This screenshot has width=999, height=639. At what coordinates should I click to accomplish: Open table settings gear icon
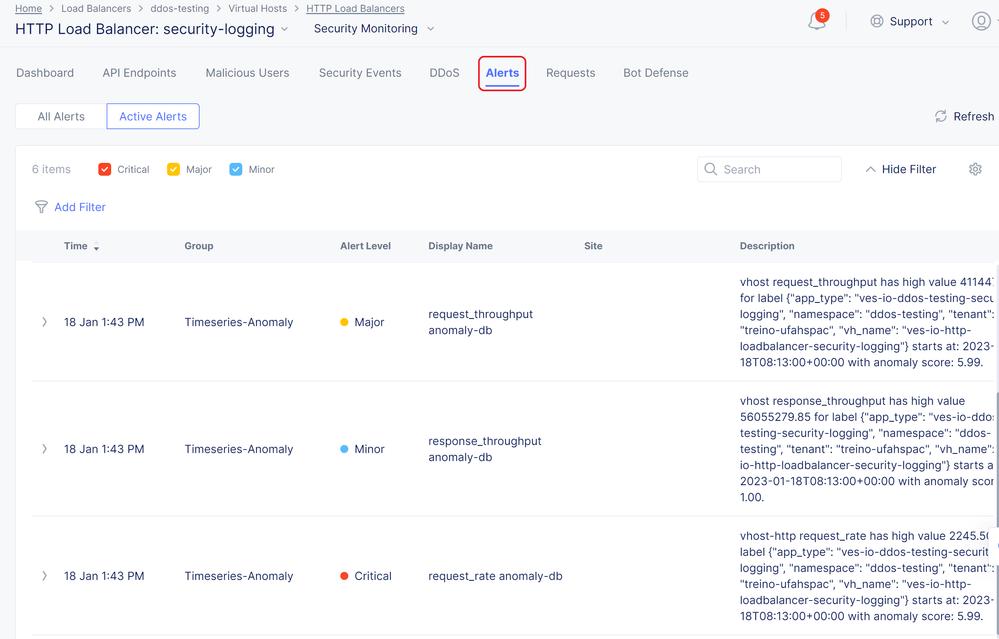point(975,169)
